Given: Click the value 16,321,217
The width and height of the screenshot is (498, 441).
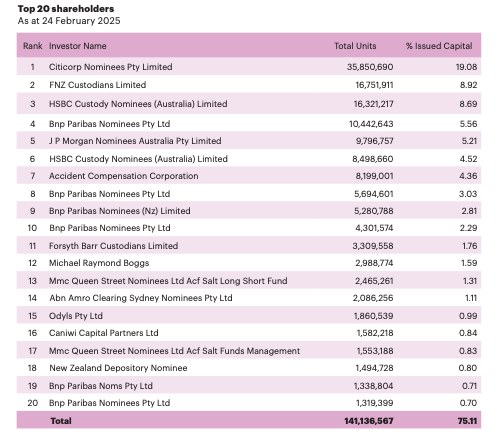Looking at the screenshot, I should [373, 104].
